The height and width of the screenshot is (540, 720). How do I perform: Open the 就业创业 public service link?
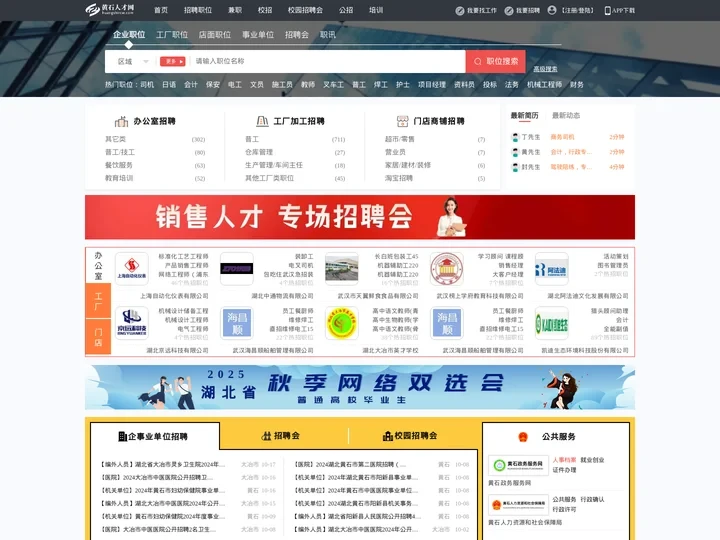click(592, 460)
